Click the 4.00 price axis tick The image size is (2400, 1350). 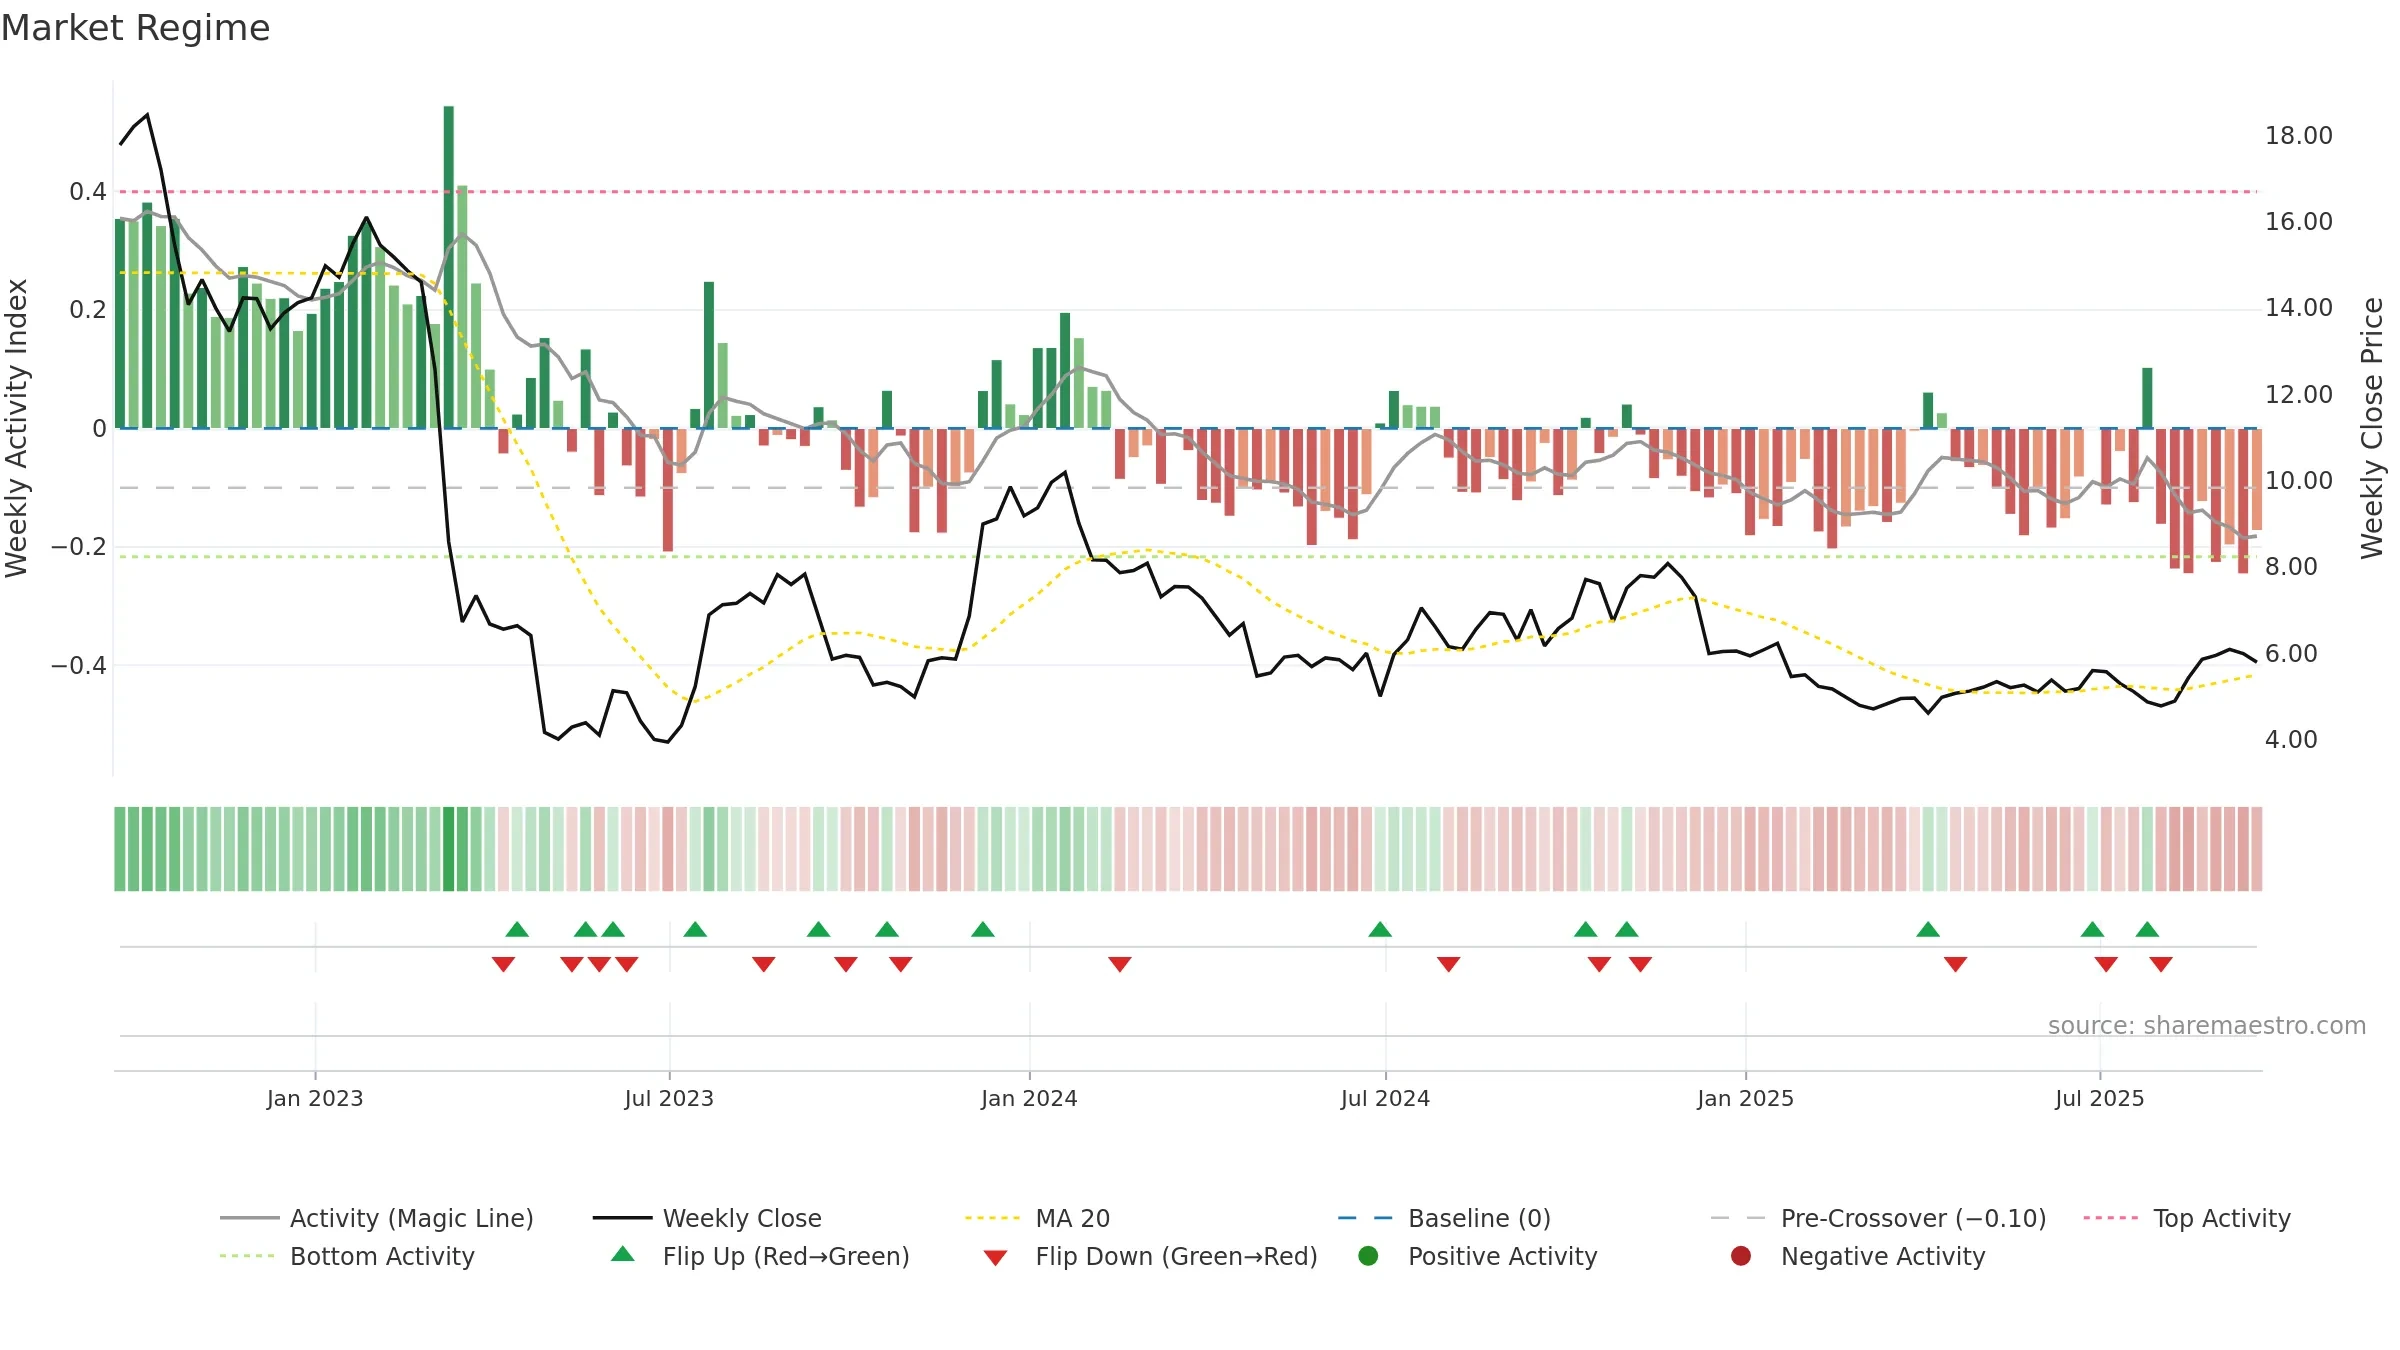(x=2290, y=740)
